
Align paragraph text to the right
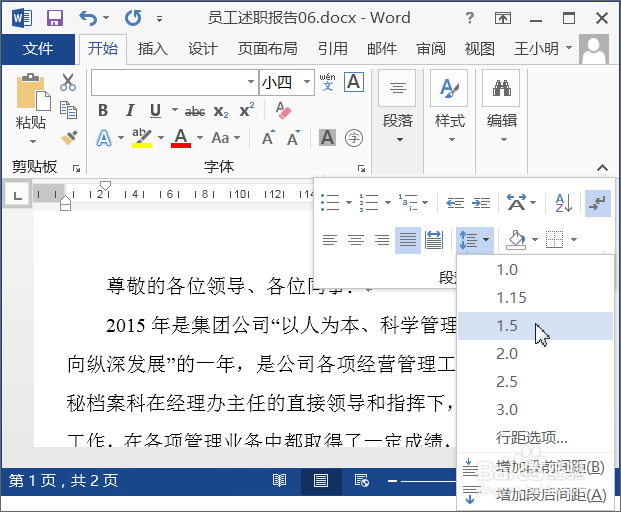[x=382, y=240]
